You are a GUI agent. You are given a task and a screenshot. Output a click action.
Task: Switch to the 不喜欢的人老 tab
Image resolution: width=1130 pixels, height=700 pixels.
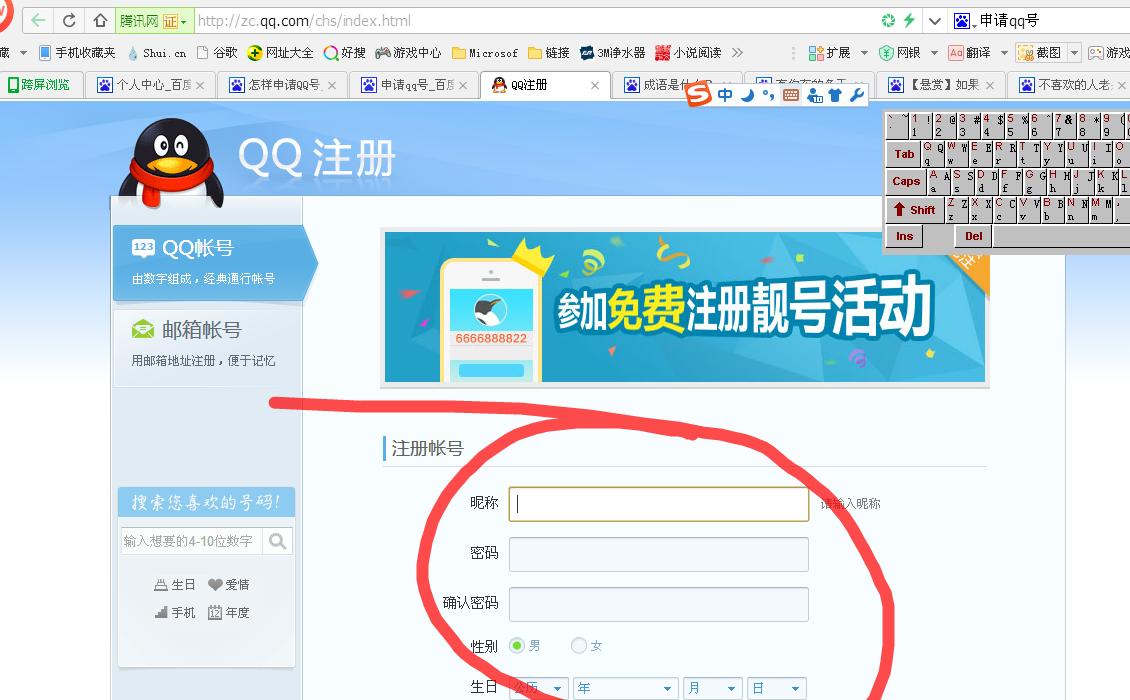(1069, 85)
